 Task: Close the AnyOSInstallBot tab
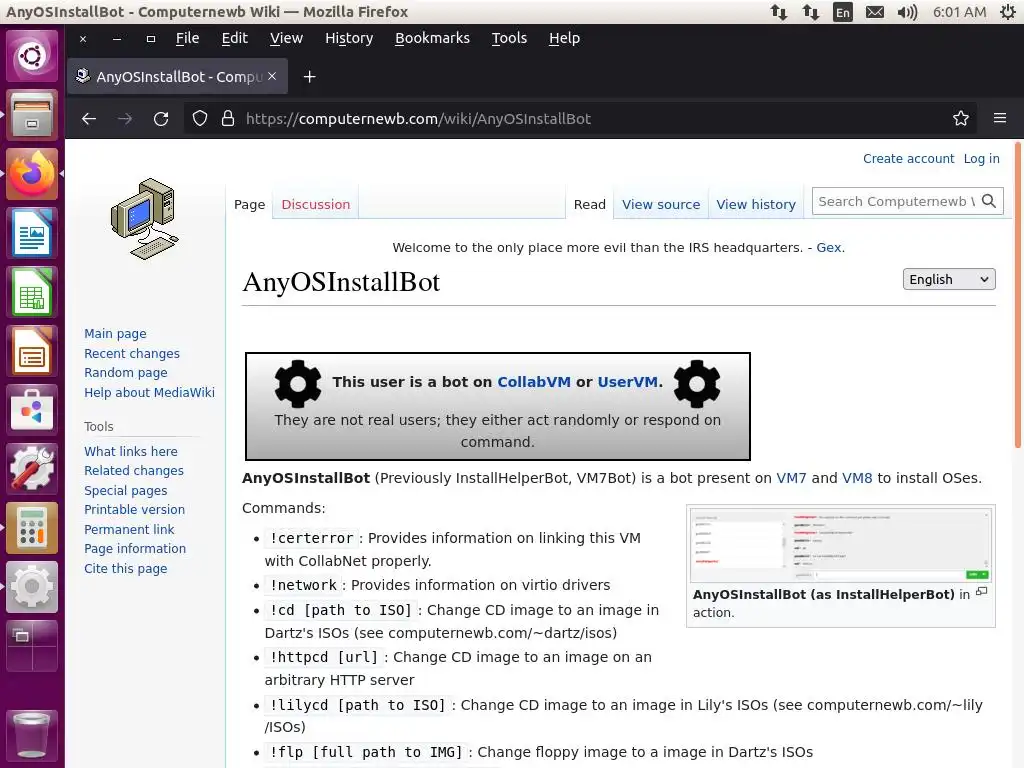[x=272, y=76]
